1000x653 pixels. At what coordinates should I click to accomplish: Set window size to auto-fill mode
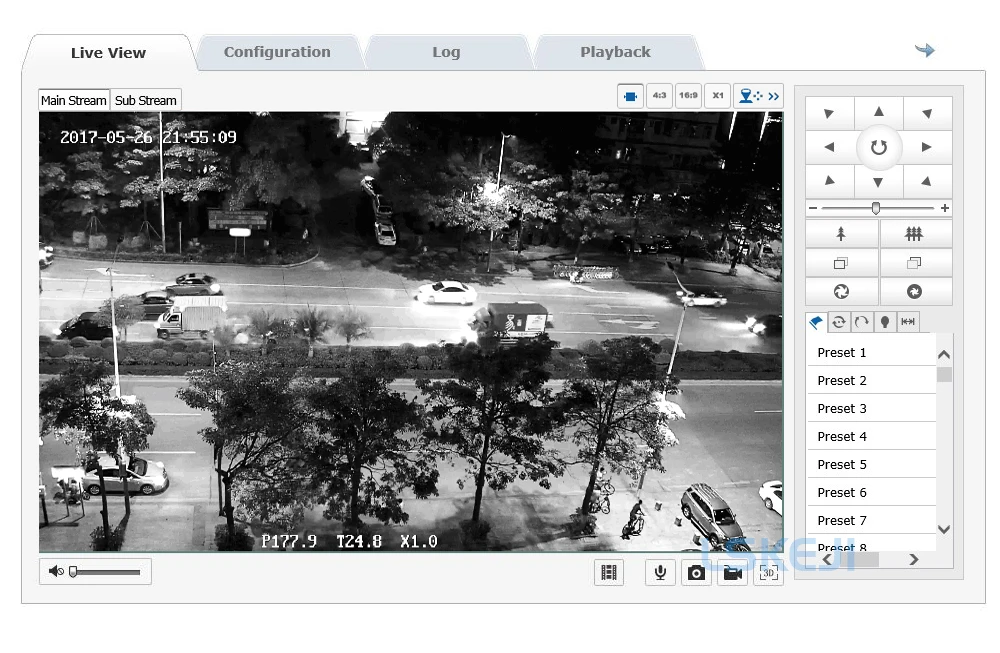click(630, 96)
